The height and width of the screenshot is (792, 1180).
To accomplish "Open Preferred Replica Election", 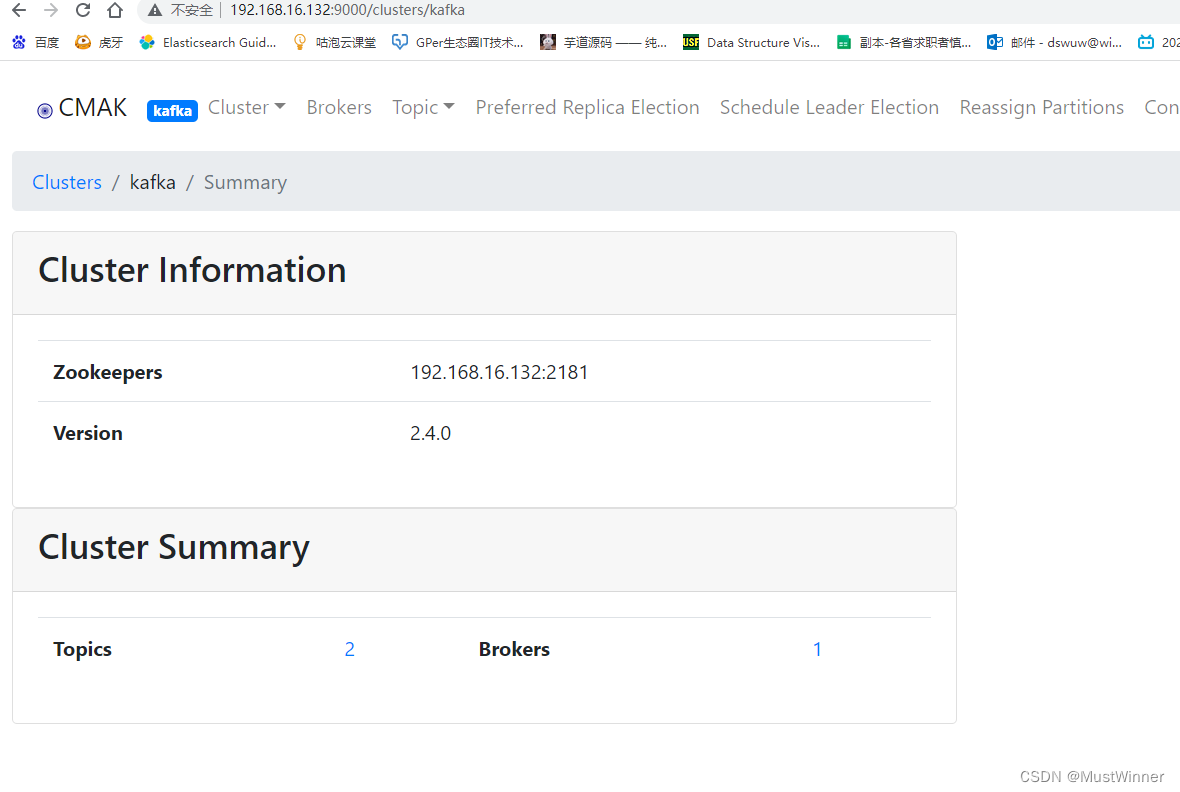I will pyautogui.click(x=587, y=107).
